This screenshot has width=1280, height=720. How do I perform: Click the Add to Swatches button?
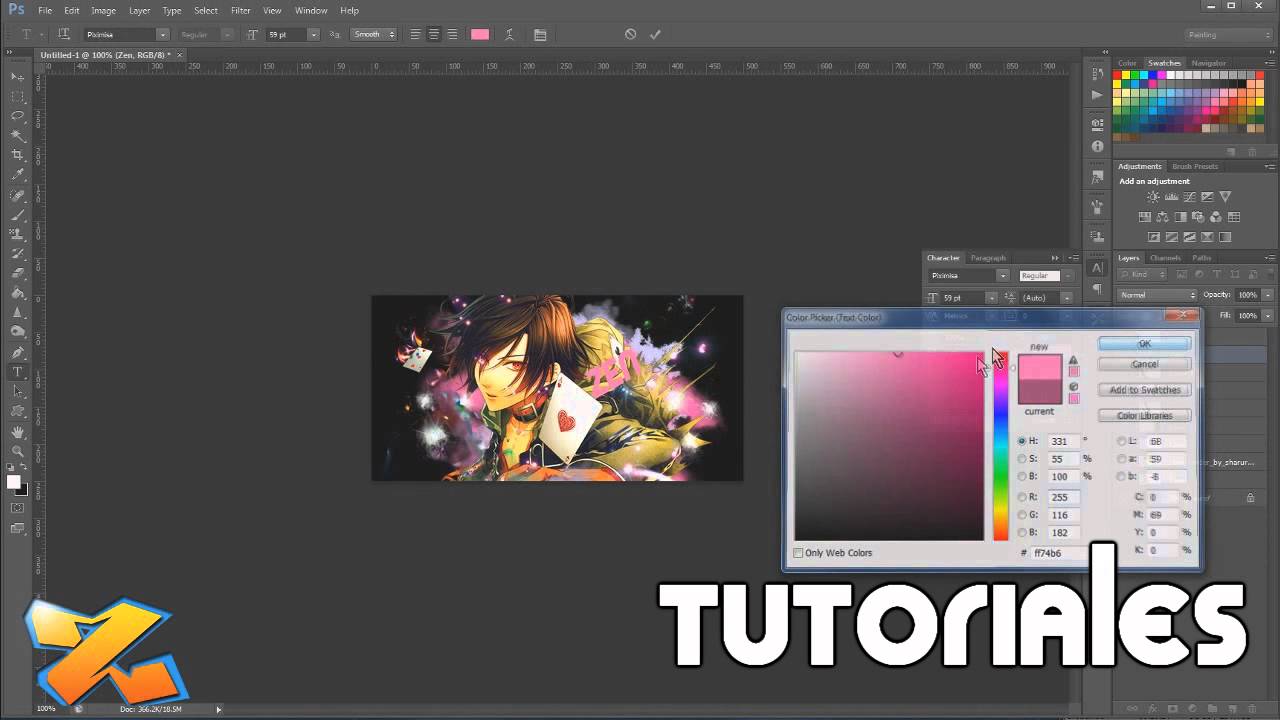pos(1145,390)
